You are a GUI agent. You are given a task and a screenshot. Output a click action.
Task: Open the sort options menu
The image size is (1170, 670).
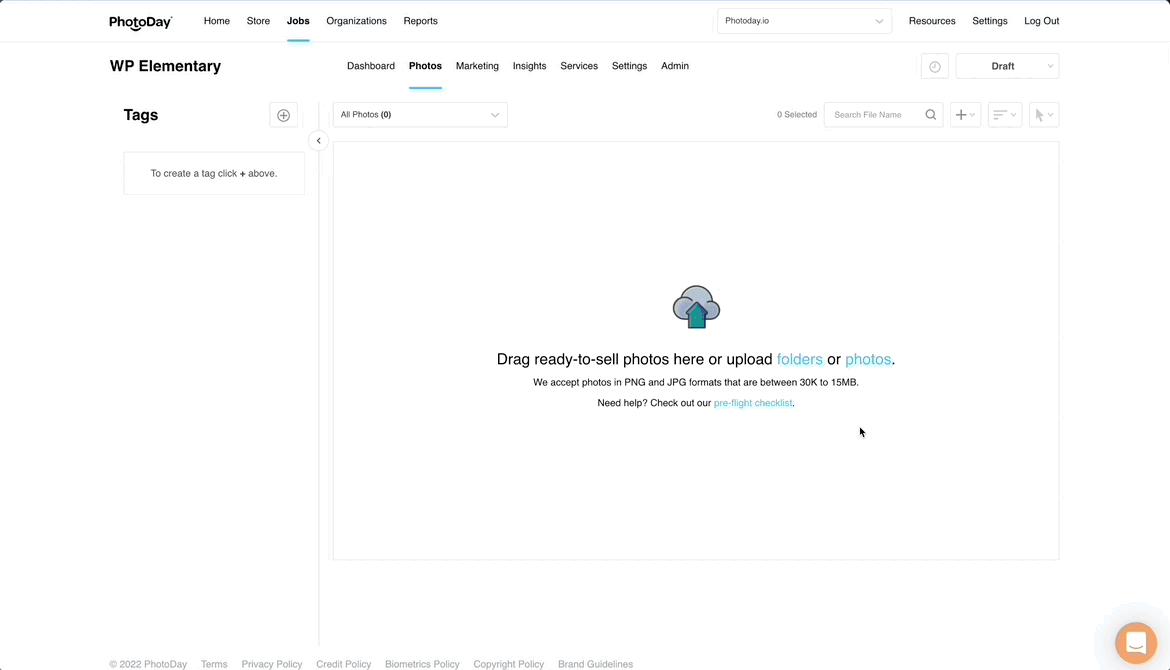[1004, 115]
